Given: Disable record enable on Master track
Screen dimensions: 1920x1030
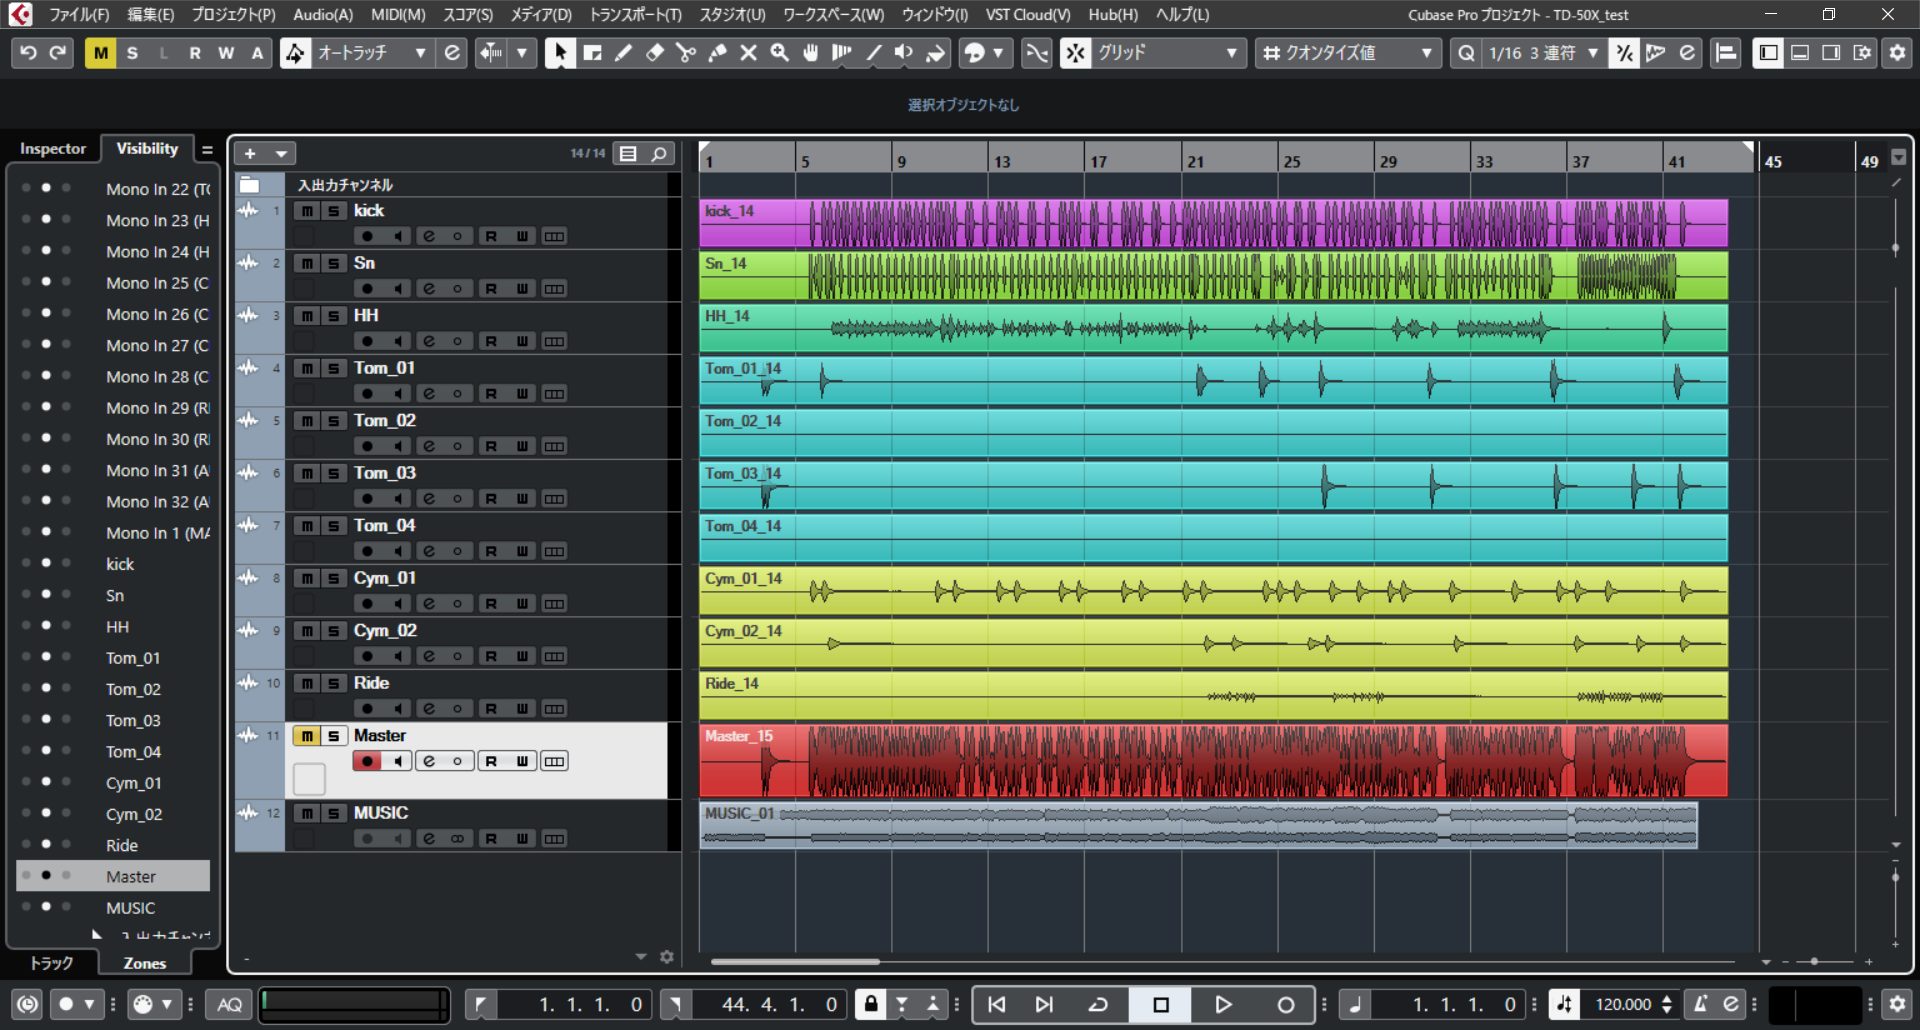Looking at the screenshot, I should [x=367, y=762].
